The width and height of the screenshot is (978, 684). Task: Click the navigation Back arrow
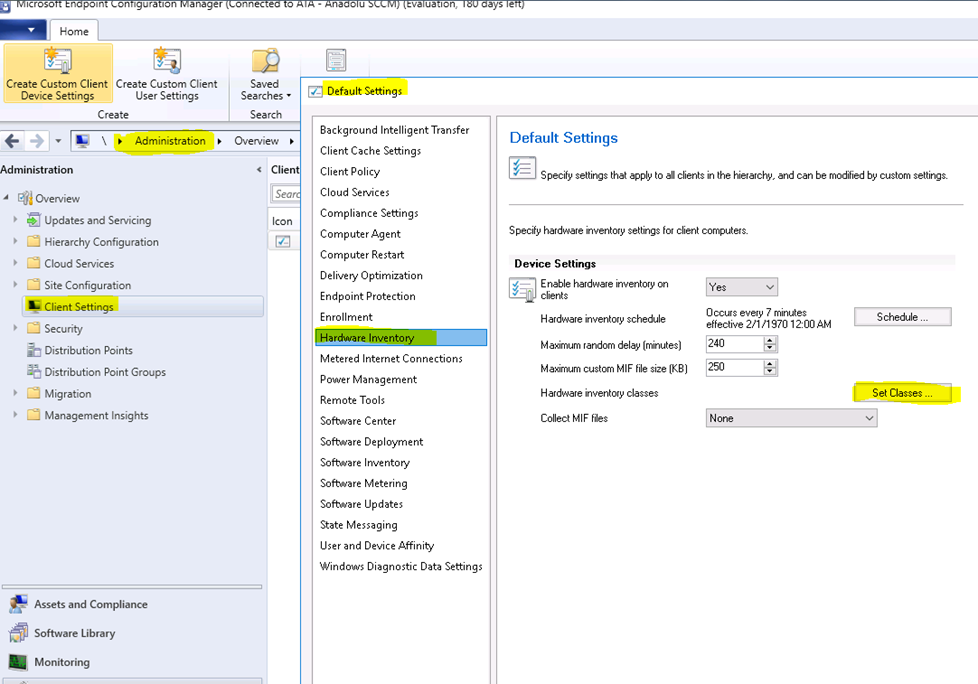point(12,141)
